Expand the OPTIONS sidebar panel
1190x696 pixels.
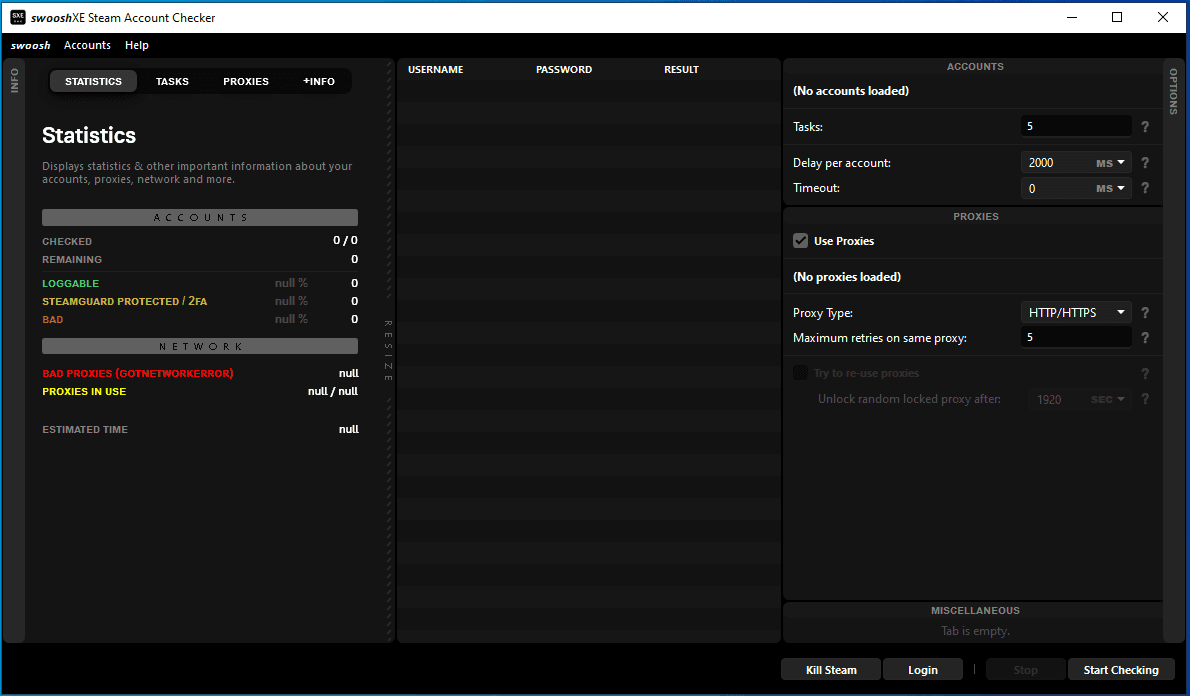[1173, 91]
